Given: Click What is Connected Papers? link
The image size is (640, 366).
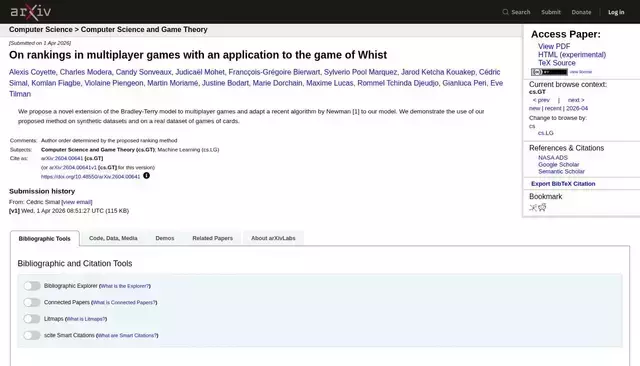Looking at the screenshot, I should (124, 302).
